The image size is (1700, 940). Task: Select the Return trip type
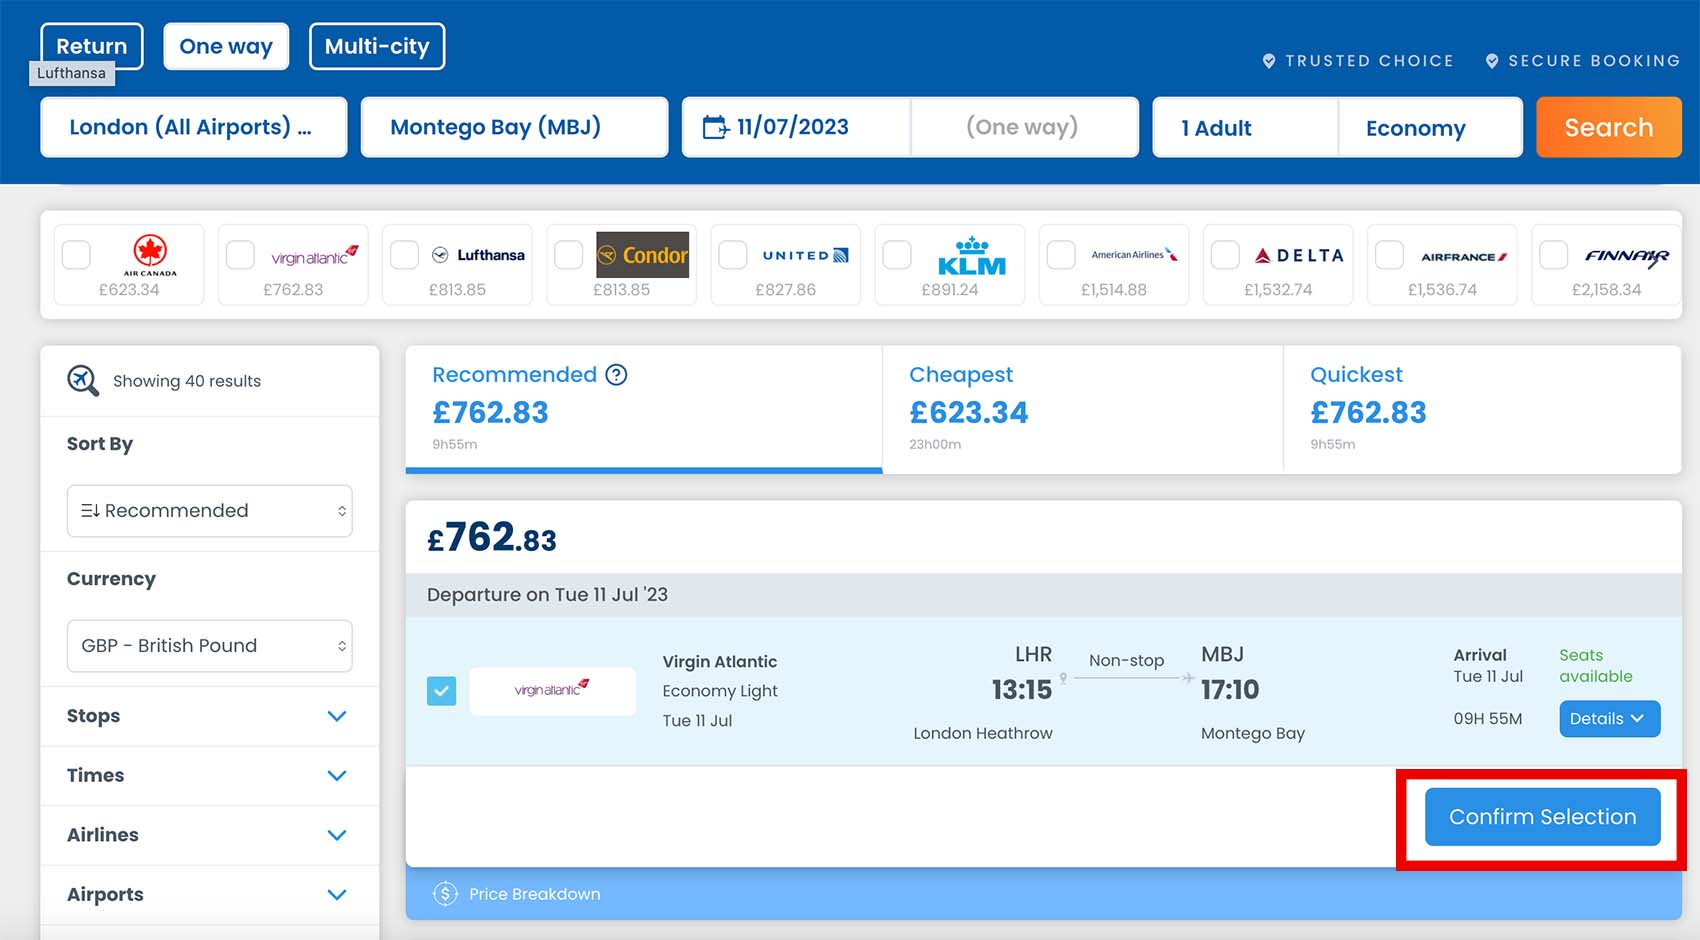tap(92, 46)
